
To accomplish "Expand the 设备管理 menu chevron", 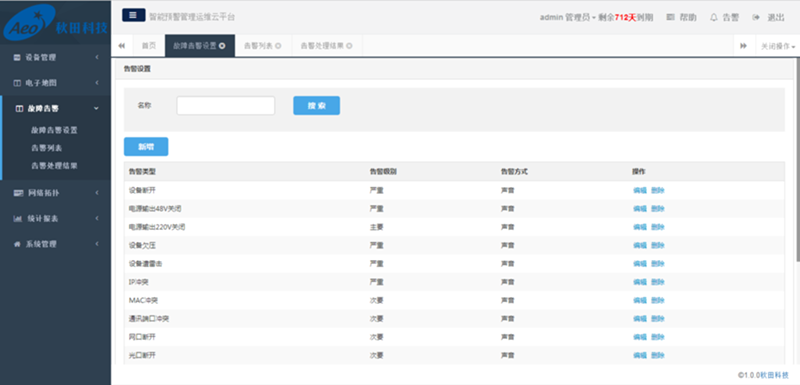I will (x=96, y=58).
